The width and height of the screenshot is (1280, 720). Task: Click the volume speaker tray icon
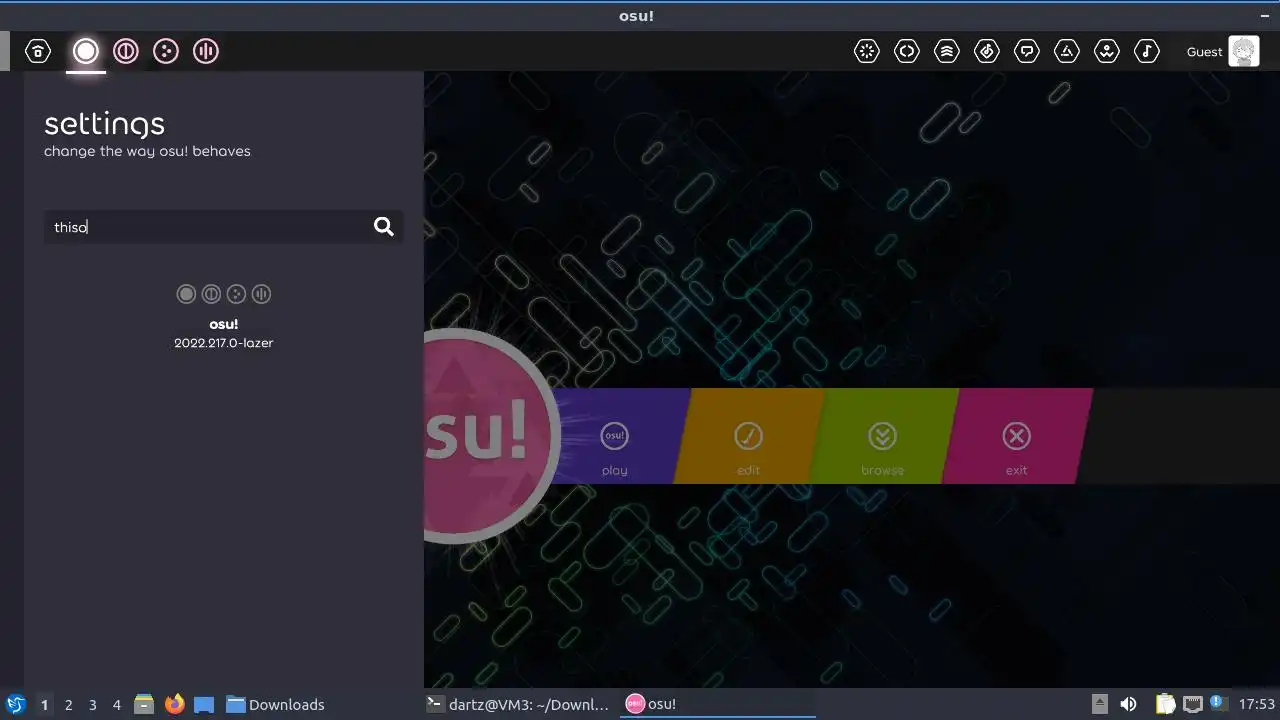[1128, 704]
